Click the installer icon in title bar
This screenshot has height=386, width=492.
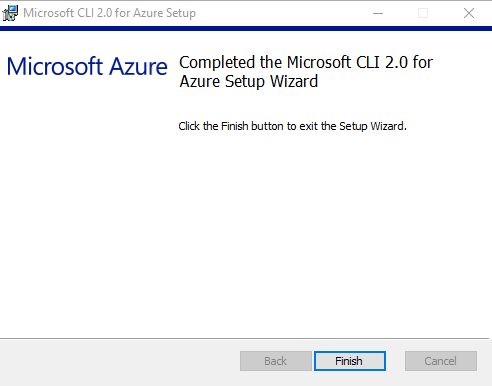click(x=10, y=13)
